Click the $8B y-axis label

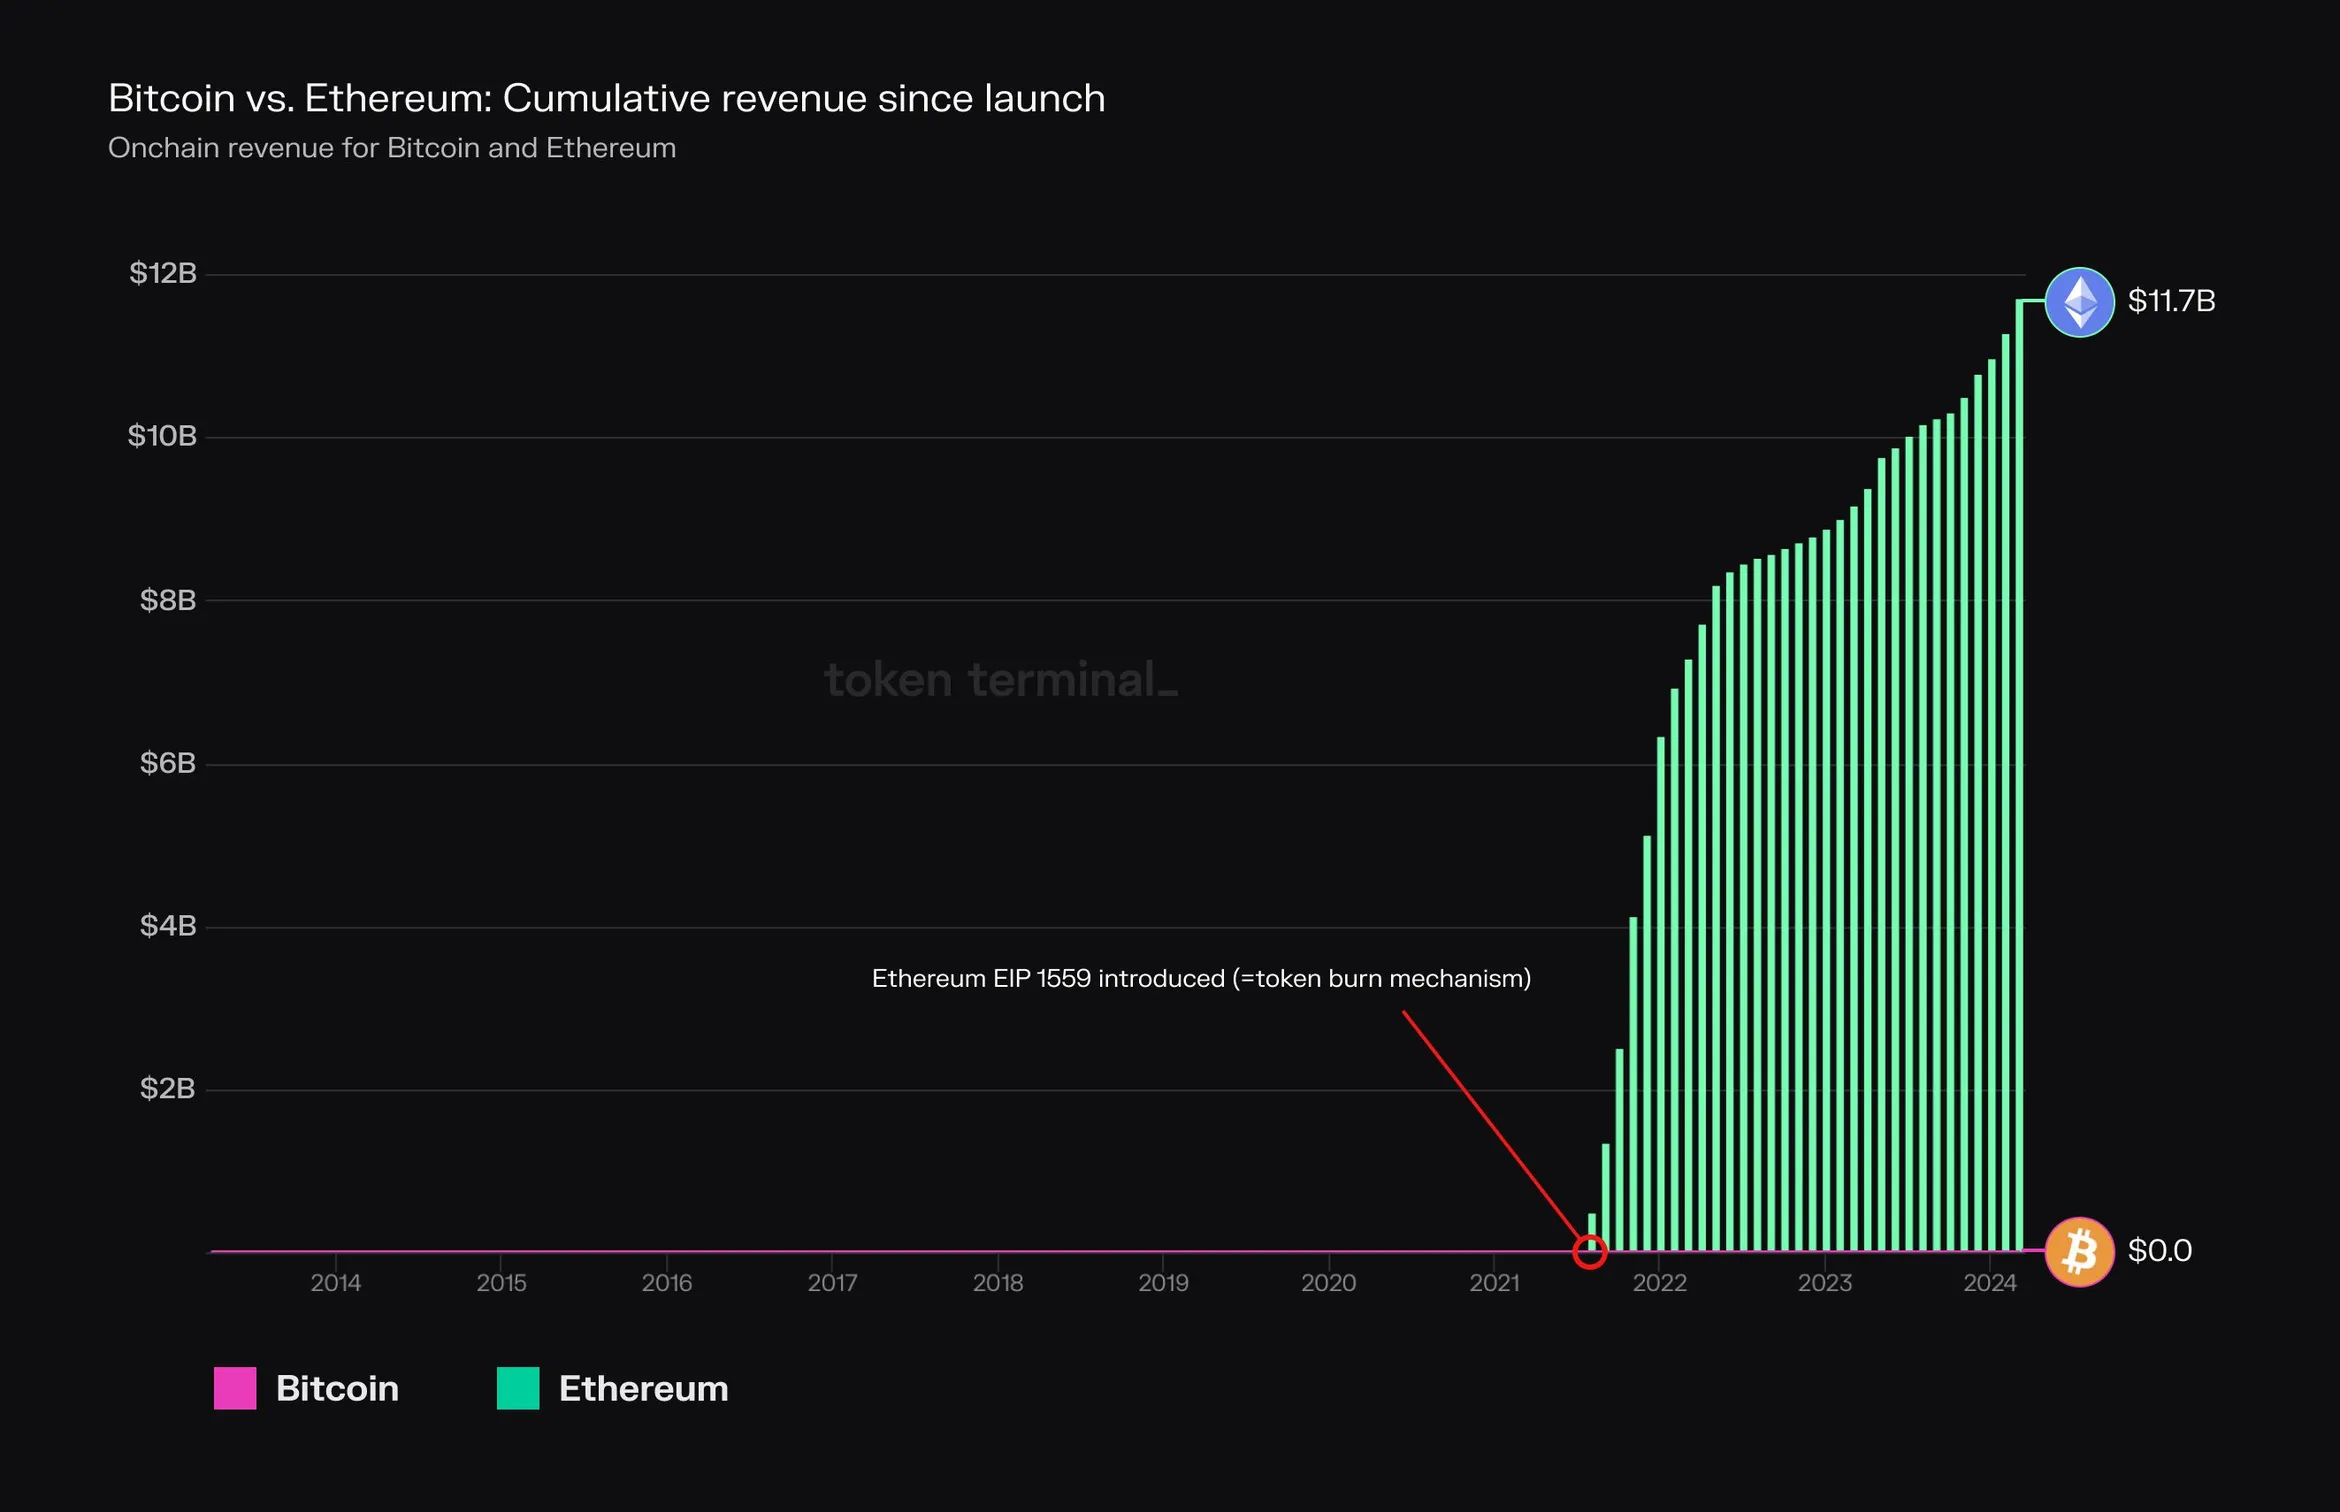[x=167, y=600]
